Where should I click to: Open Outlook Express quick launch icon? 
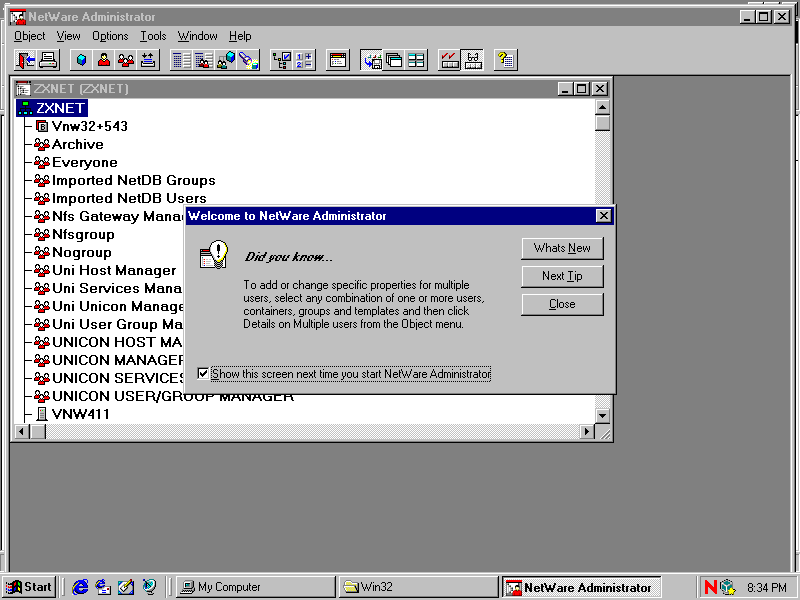(x=103, y=587)
